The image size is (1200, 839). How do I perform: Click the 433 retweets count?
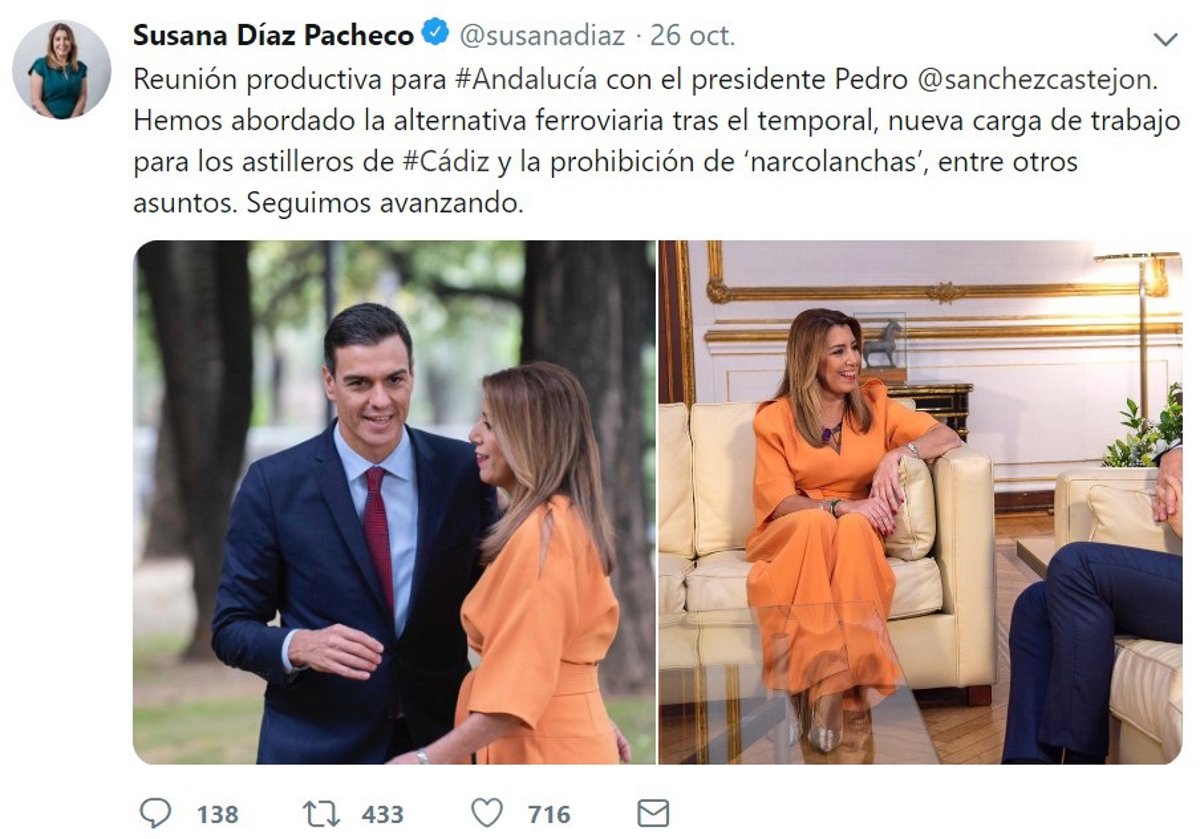click(382, 814)
